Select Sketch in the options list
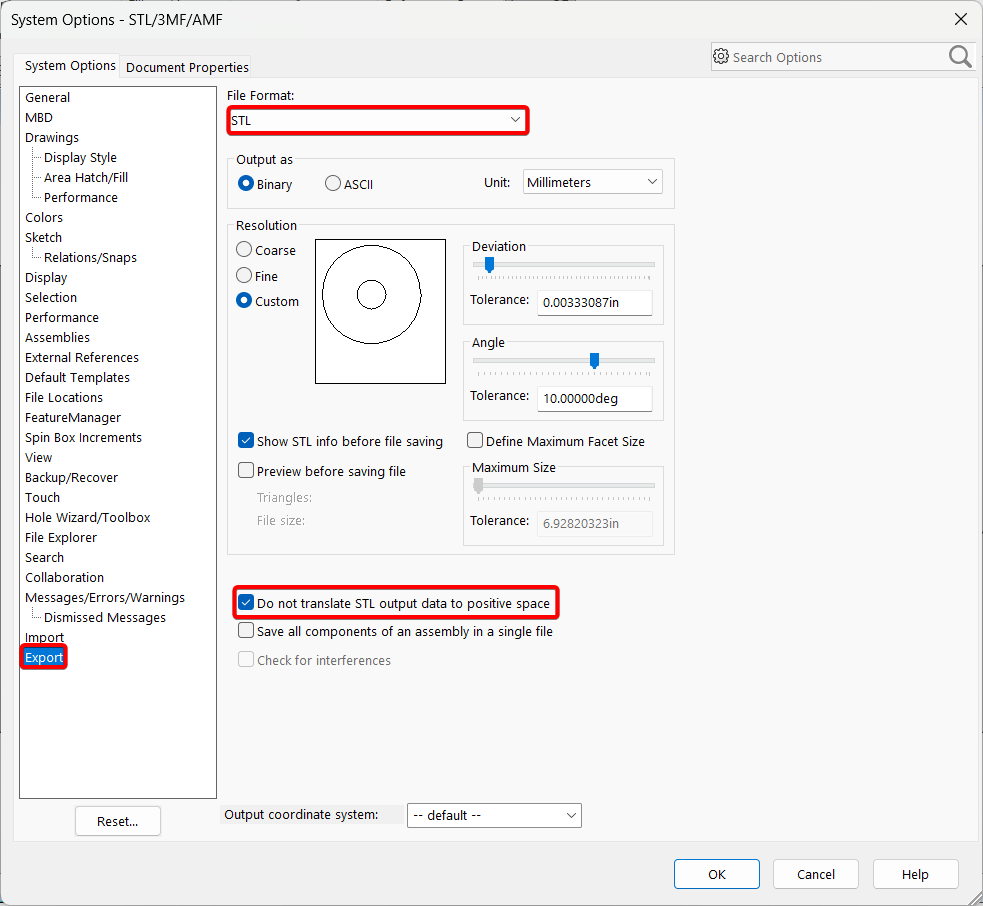This screenshot has height=906, width=983. tap(43, 238)
